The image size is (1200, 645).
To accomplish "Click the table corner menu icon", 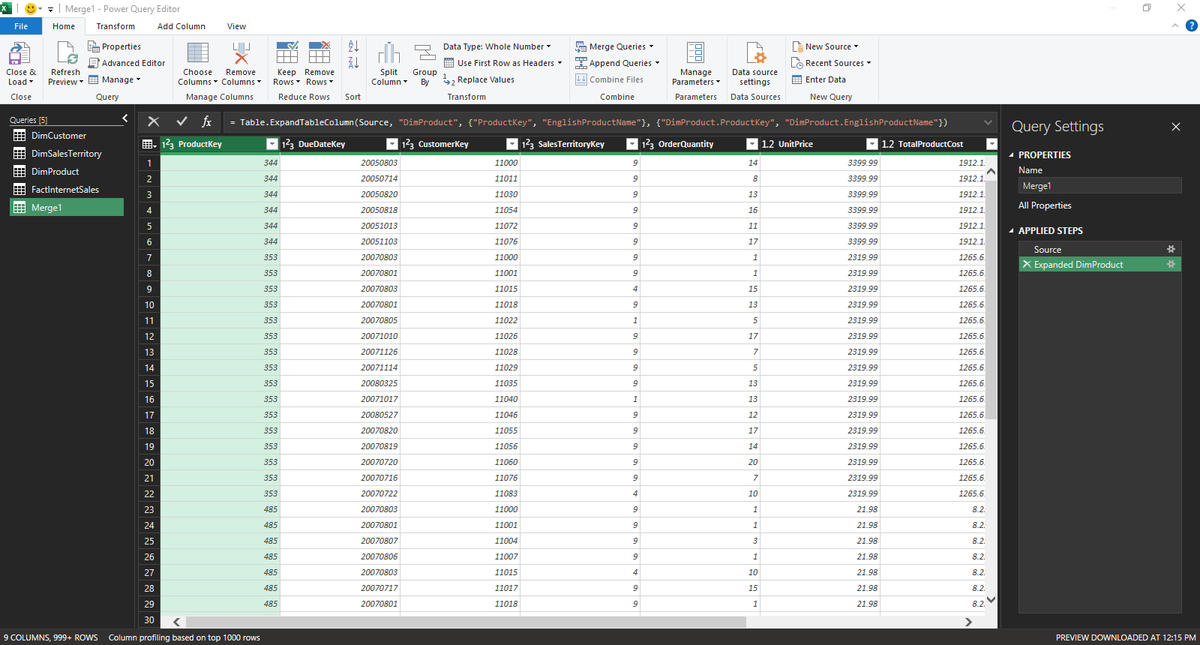I will [148, 145].
